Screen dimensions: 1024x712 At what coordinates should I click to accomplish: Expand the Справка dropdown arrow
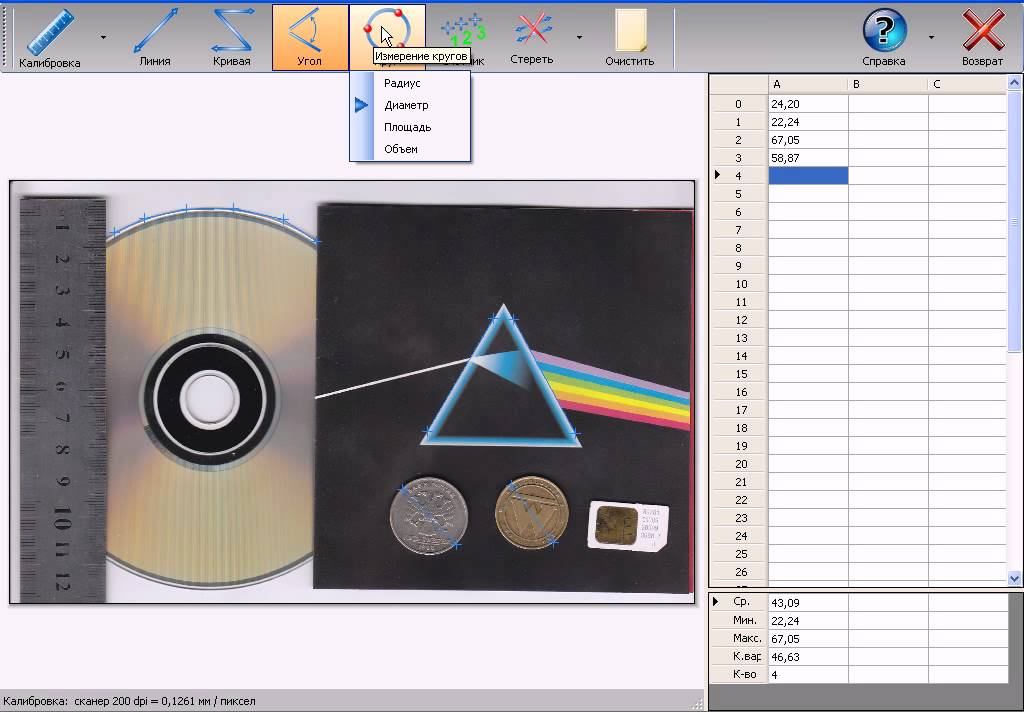931,38
